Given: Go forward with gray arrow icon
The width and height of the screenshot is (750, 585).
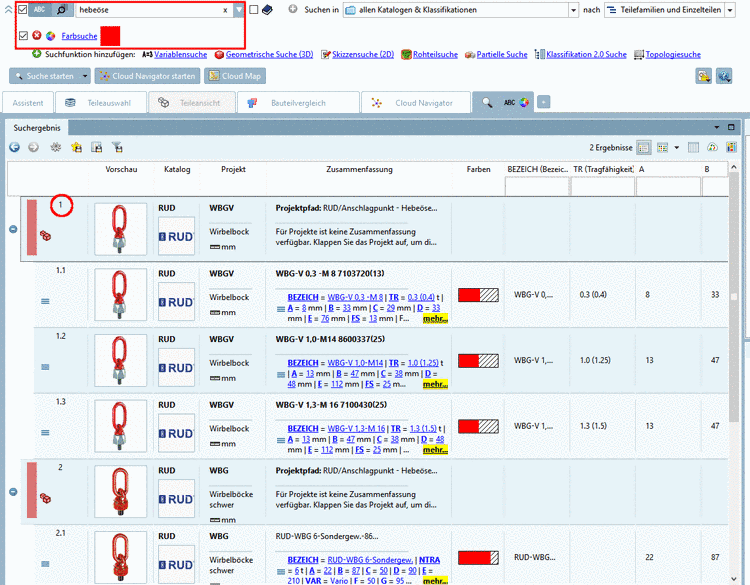Looking at the screenshot, I should point(33,147).
